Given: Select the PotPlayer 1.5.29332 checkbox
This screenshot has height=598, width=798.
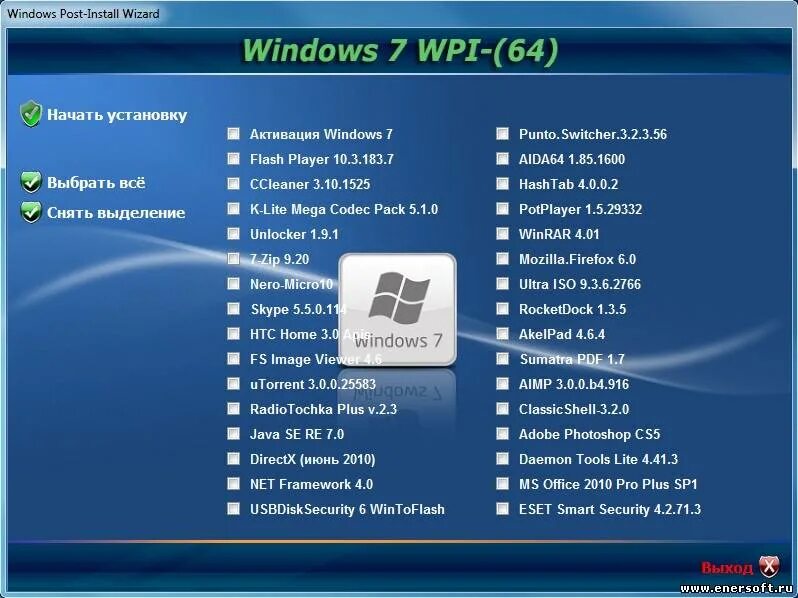Looking at the screenshot, I should point(502,209).
